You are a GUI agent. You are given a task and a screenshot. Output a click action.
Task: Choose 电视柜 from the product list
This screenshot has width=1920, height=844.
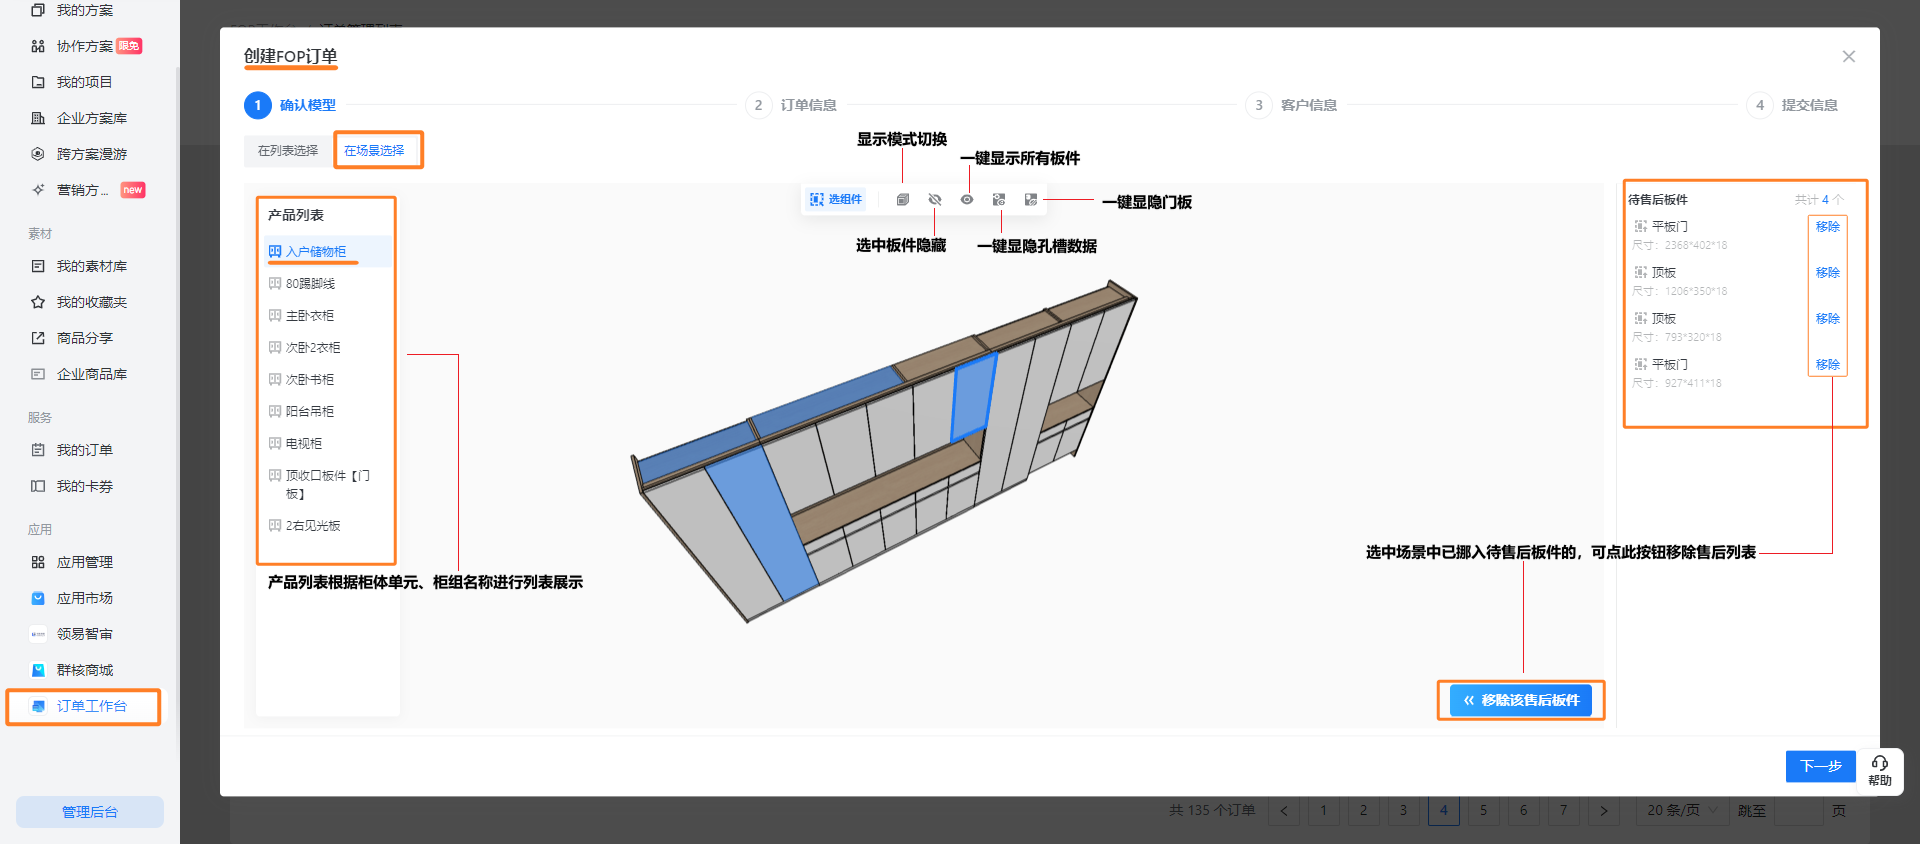pos(304,444)
